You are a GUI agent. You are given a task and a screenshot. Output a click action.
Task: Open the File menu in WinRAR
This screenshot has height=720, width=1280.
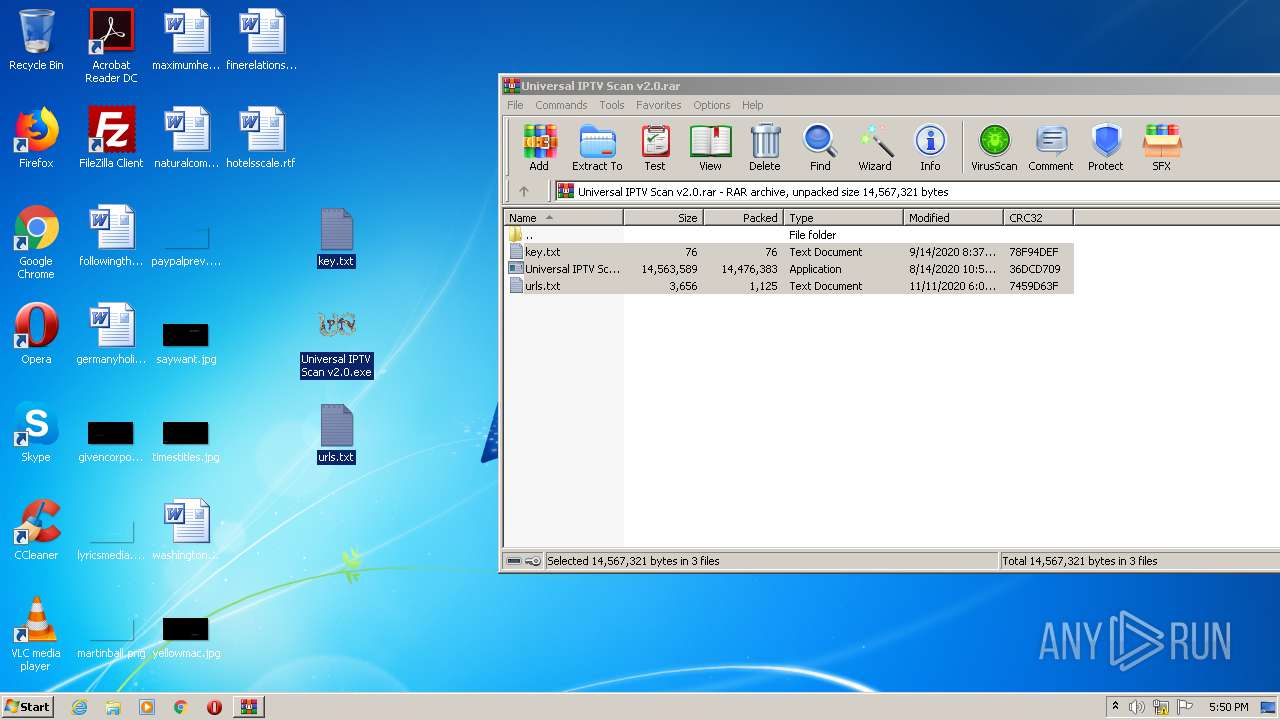coord(515,105)
